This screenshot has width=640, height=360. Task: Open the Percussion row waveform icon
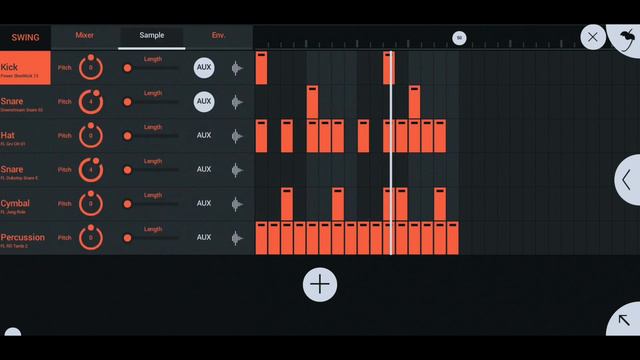tap(237, 238)
